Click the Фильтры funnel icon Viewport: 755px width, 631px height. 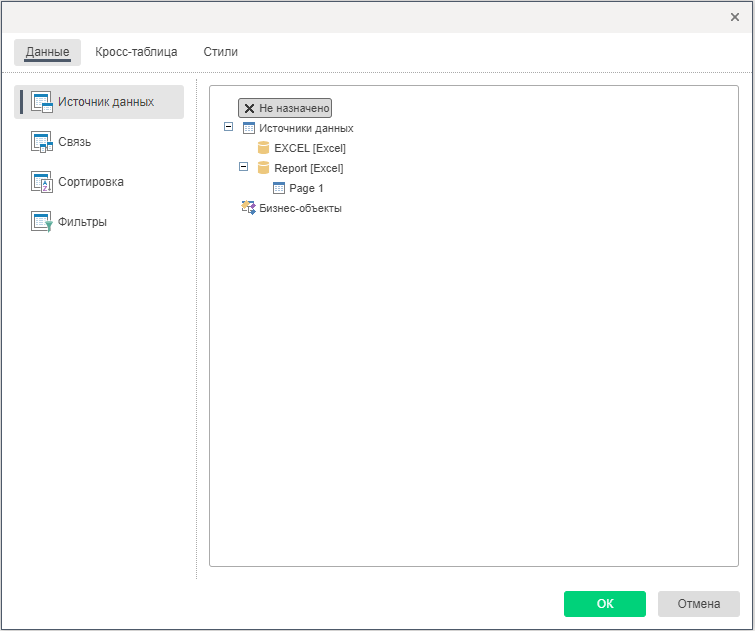[42, 222]
